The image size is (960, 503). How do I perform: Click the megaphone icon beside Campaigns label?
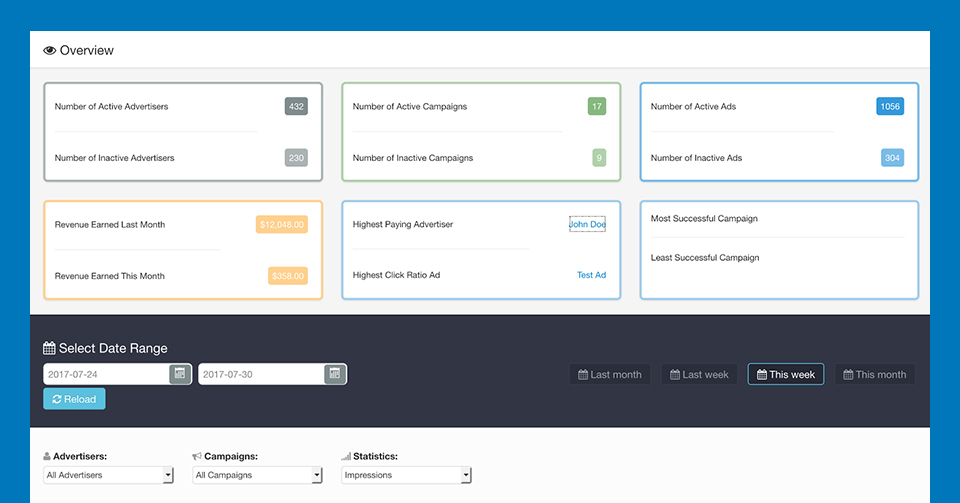coord(197,456)
